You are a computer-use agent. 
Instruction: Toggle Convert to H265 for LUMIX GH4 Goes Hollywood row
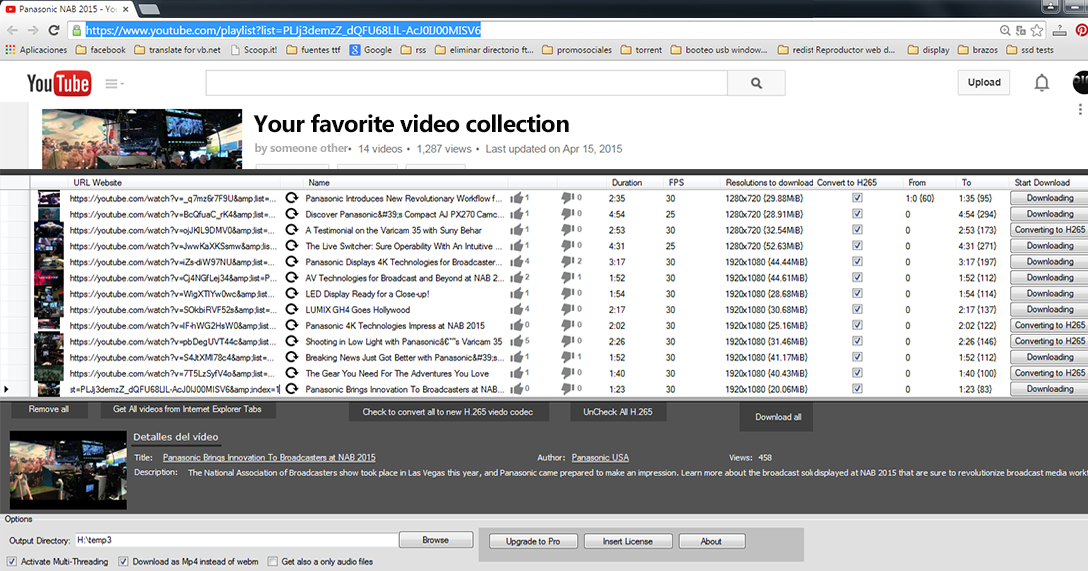coord(857,309)
